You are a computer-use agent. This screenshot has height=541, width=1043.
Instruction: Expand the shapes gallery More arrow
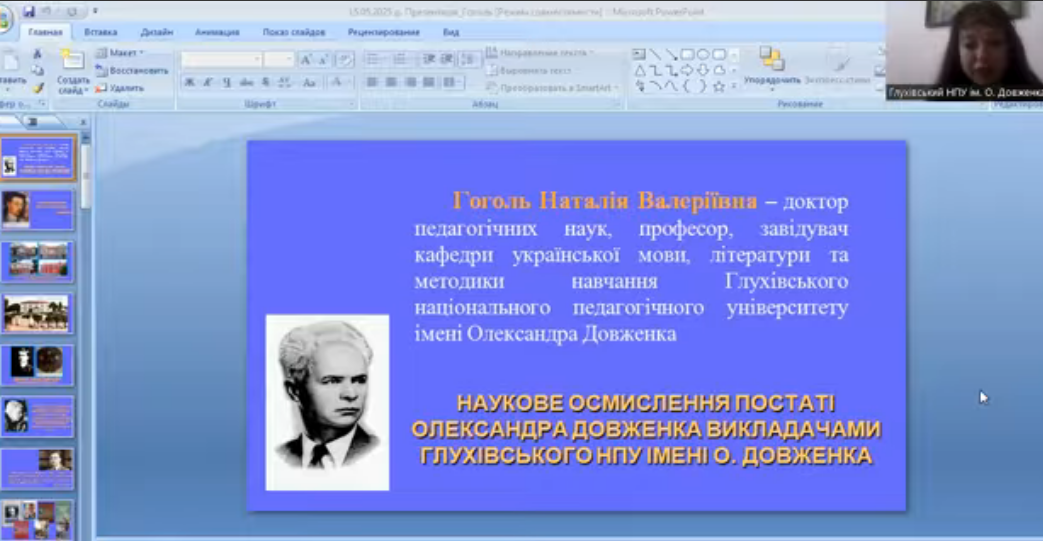734,87
